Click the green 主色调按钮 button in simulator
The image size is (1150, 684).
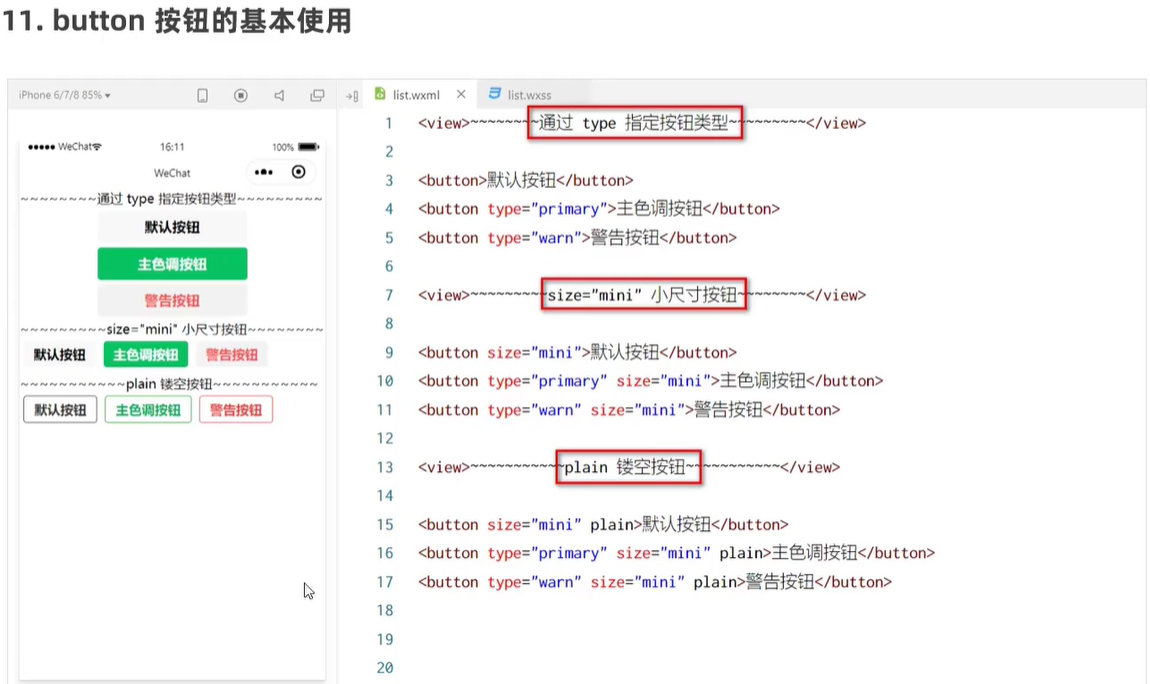(x=171, y=262)
